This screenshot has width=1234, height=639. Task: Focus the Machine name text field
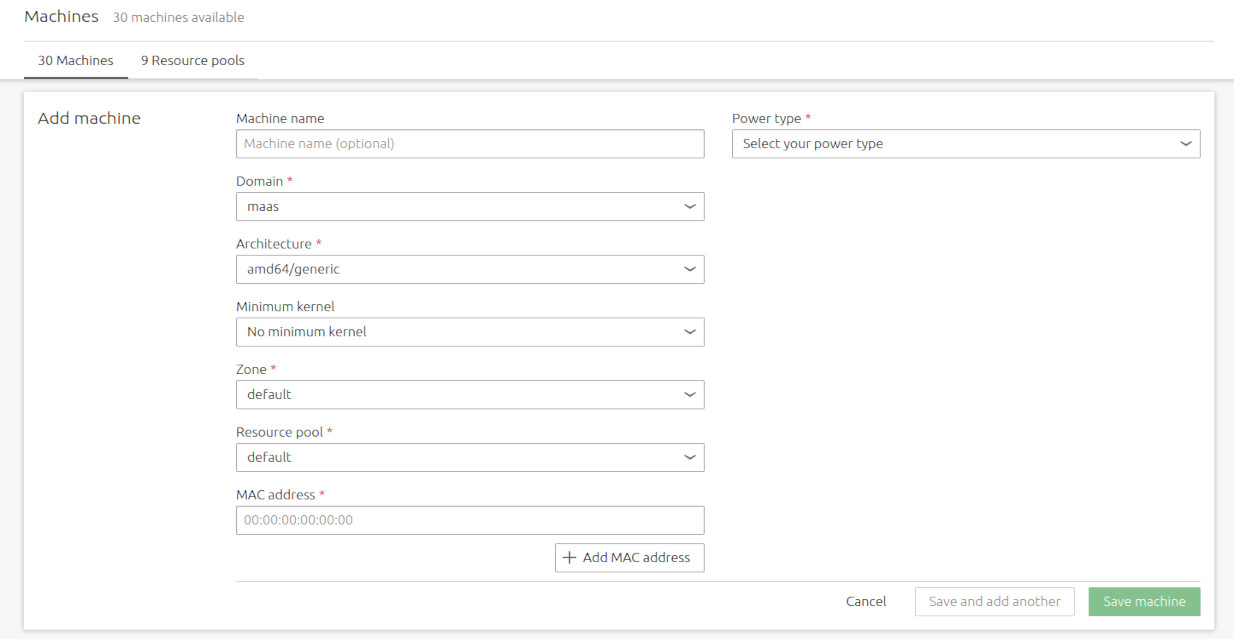tap(470, 144)
